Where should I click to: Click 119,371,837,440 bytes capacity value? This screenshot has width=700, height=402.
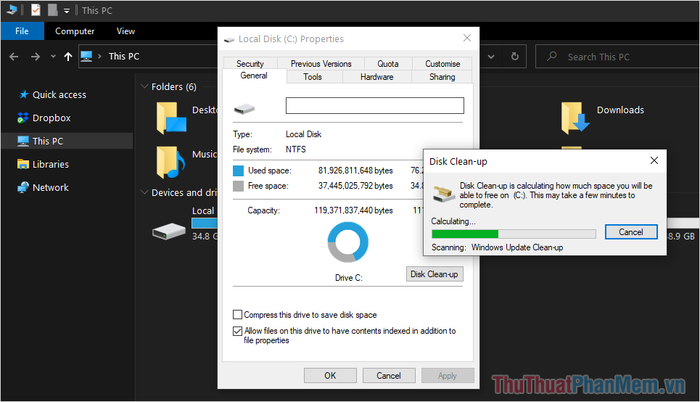pyautogui.click(x=354, y=210)
